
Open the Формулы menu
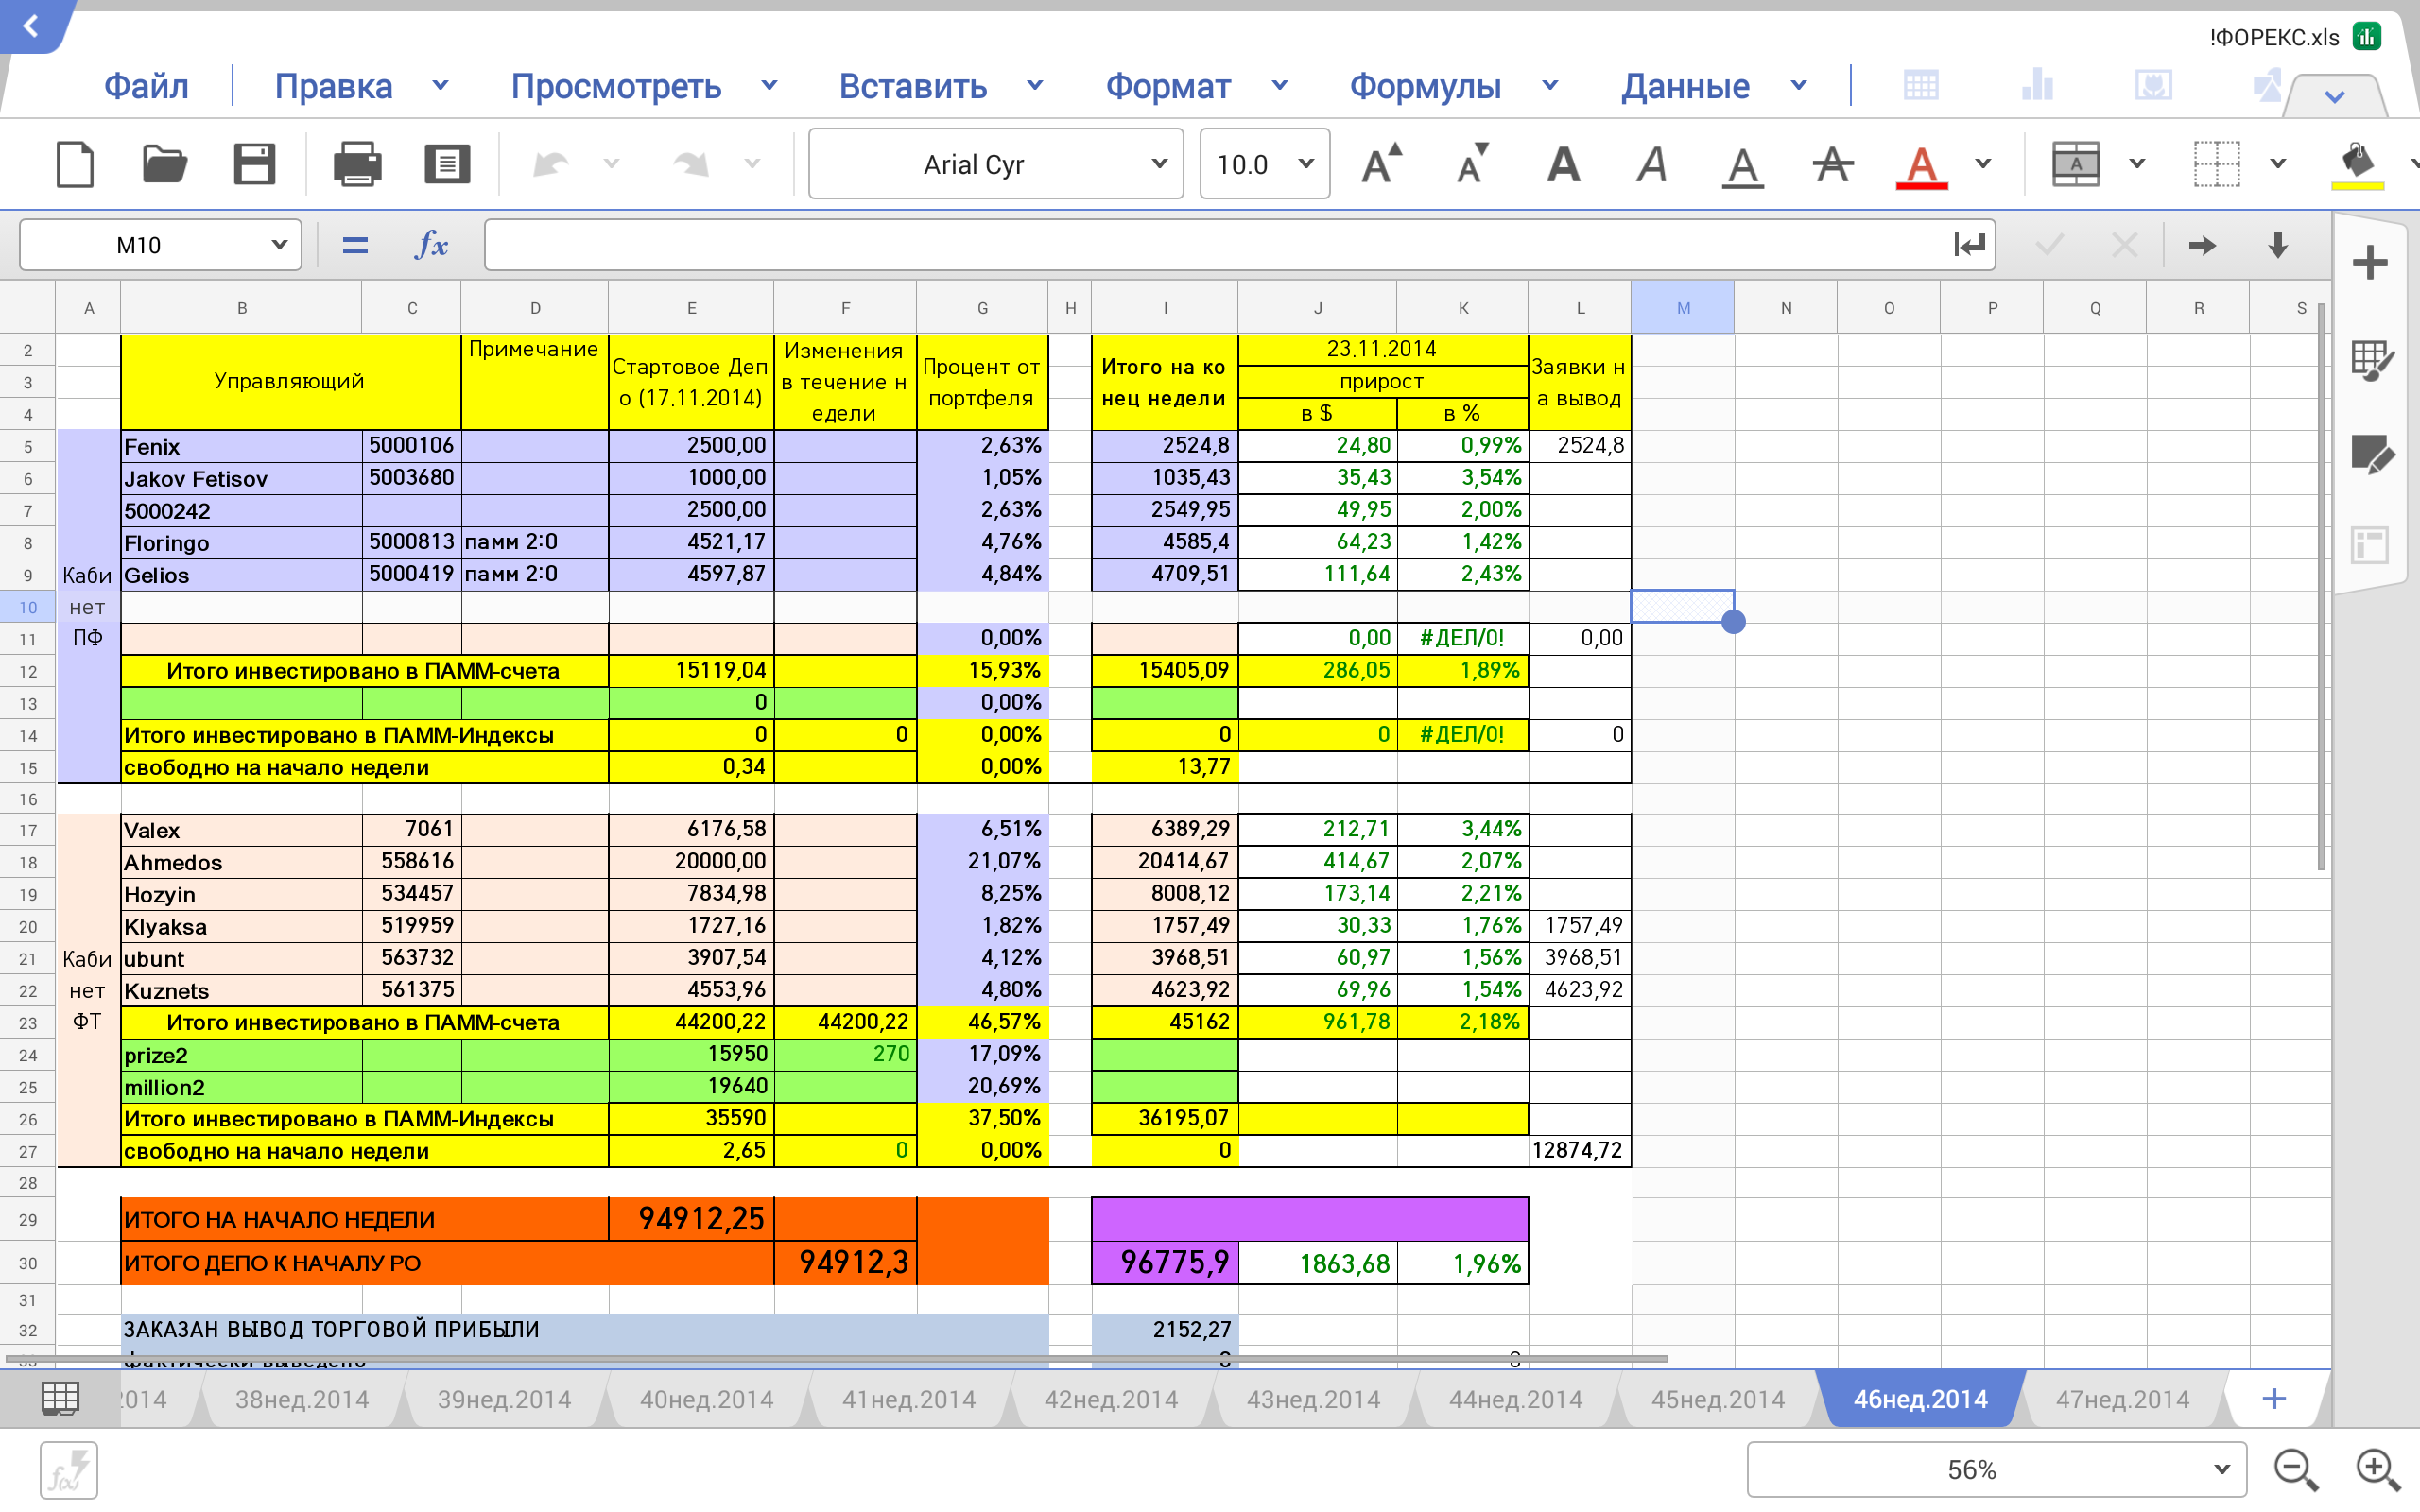point(1425,86)
